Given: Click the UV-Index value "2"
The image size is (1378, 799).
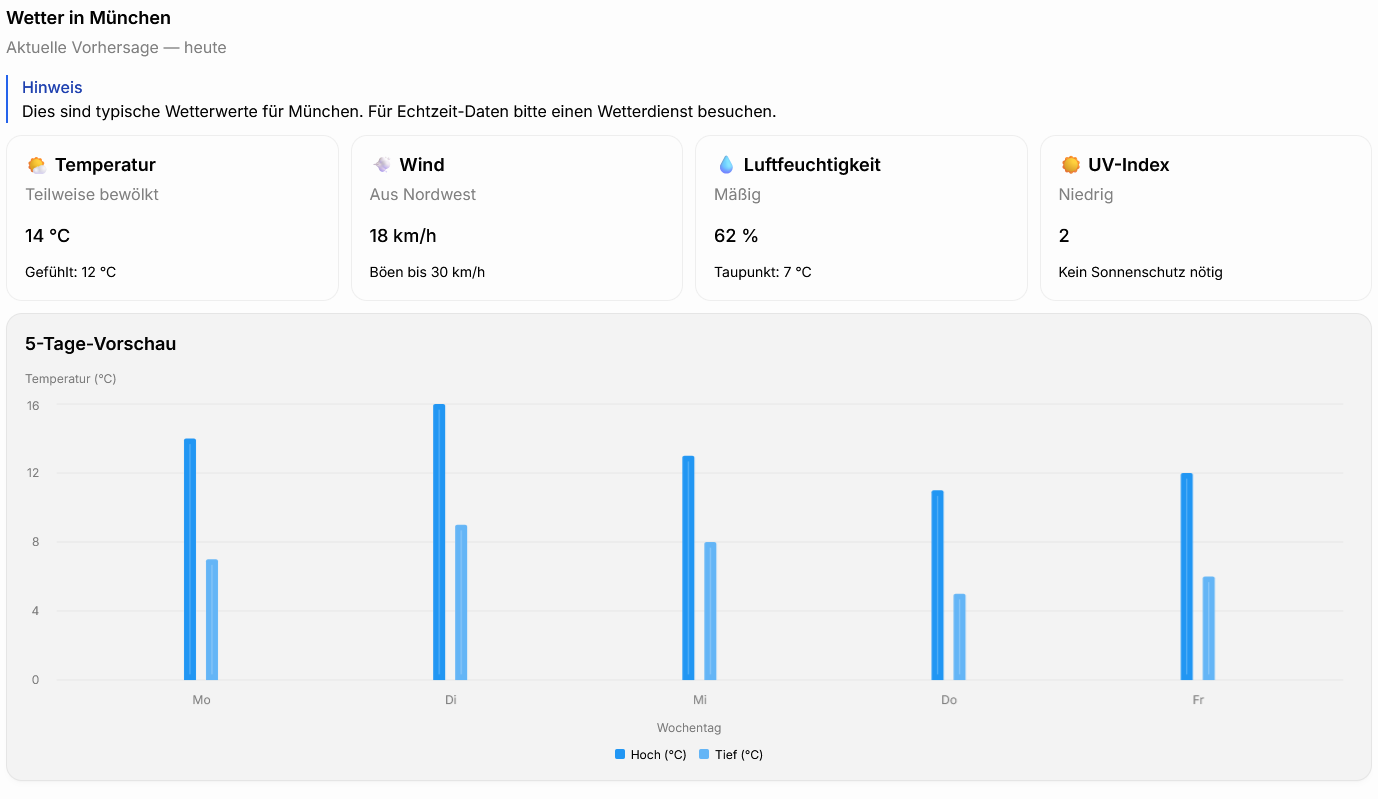Looking at the screenshot, I should (x=1064, y=236).
